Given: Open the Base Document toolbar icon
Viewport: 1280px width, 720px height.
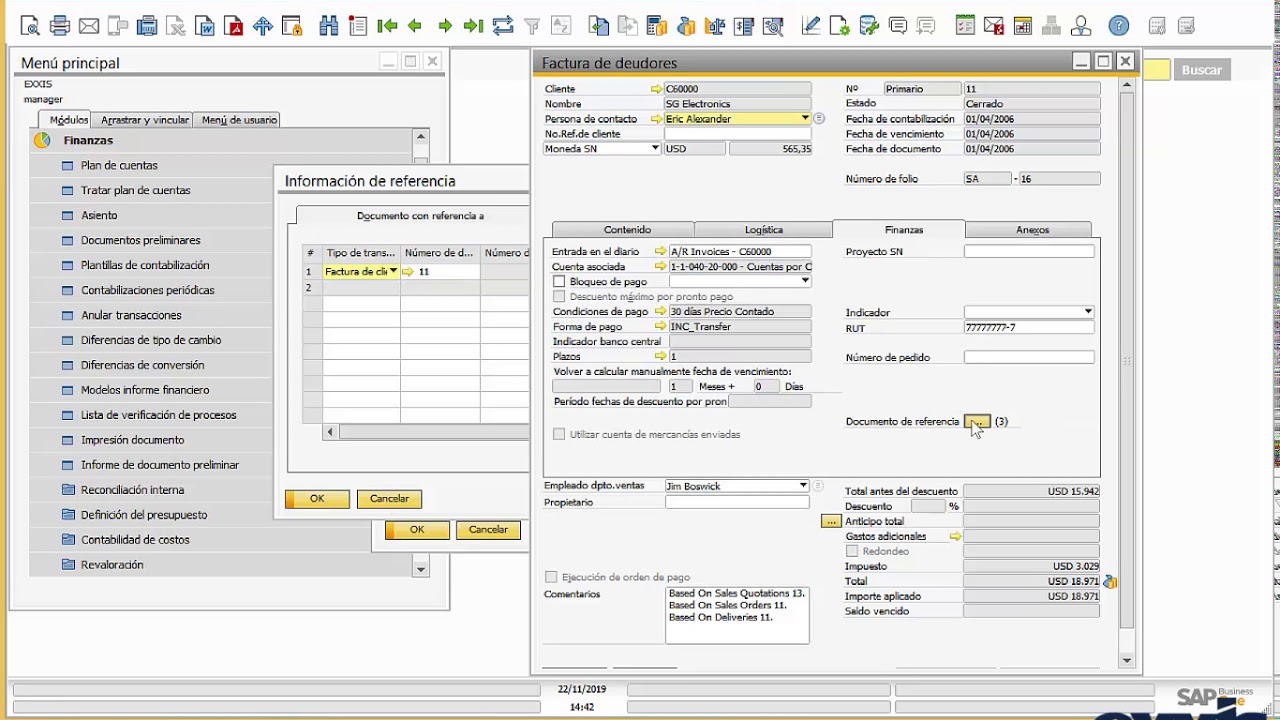Looking at the screenshot, I should (x=599, y=26).
